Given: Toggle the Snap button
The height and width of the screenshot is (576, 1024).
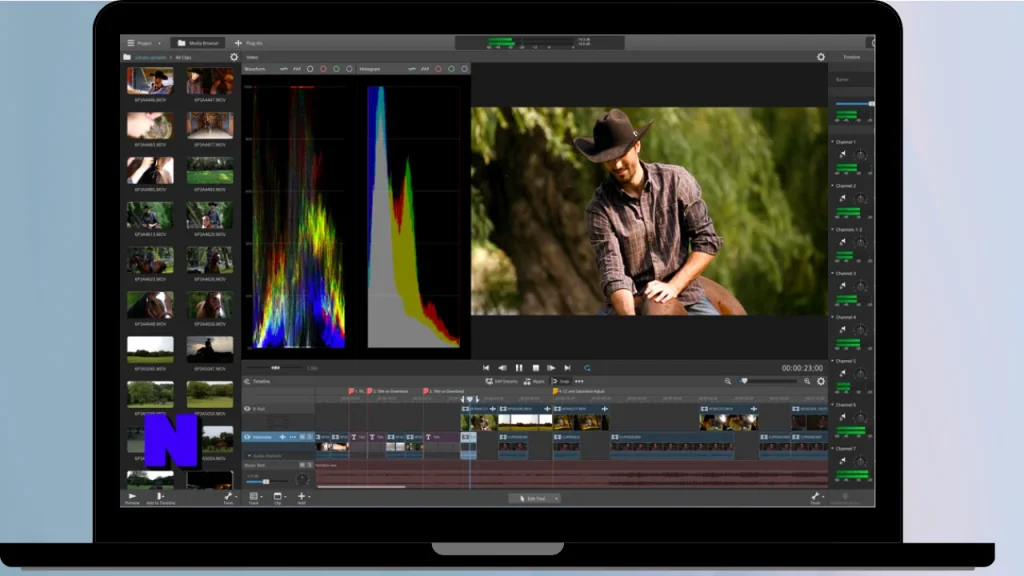Looking at the screenshot, I should (x=560, y=381).
